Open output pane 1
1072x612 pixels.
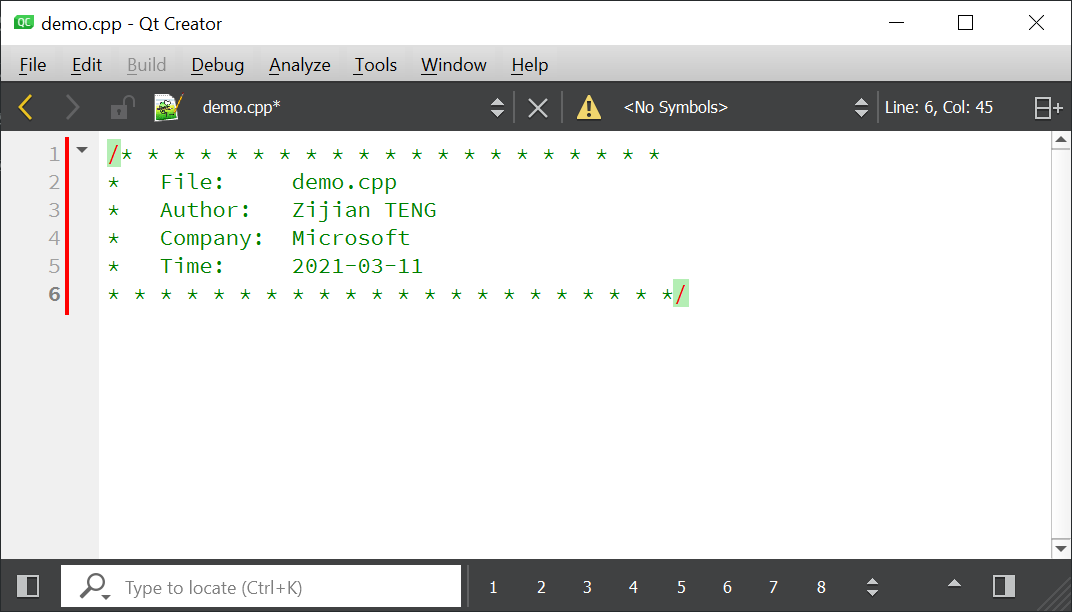(493, 587)
